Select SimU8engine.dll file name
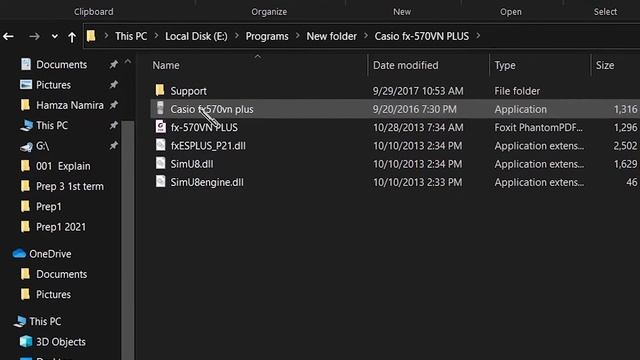640x360 pixels. point(207,182)
